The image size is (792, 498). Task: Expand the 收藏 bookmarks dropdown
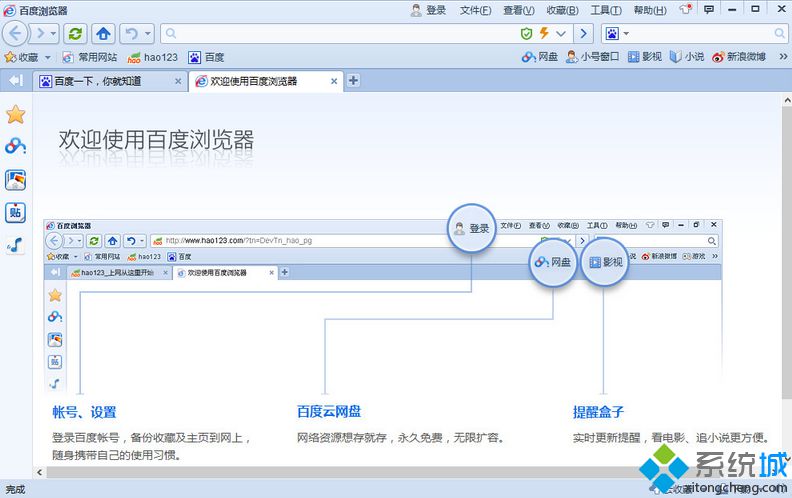45,58
